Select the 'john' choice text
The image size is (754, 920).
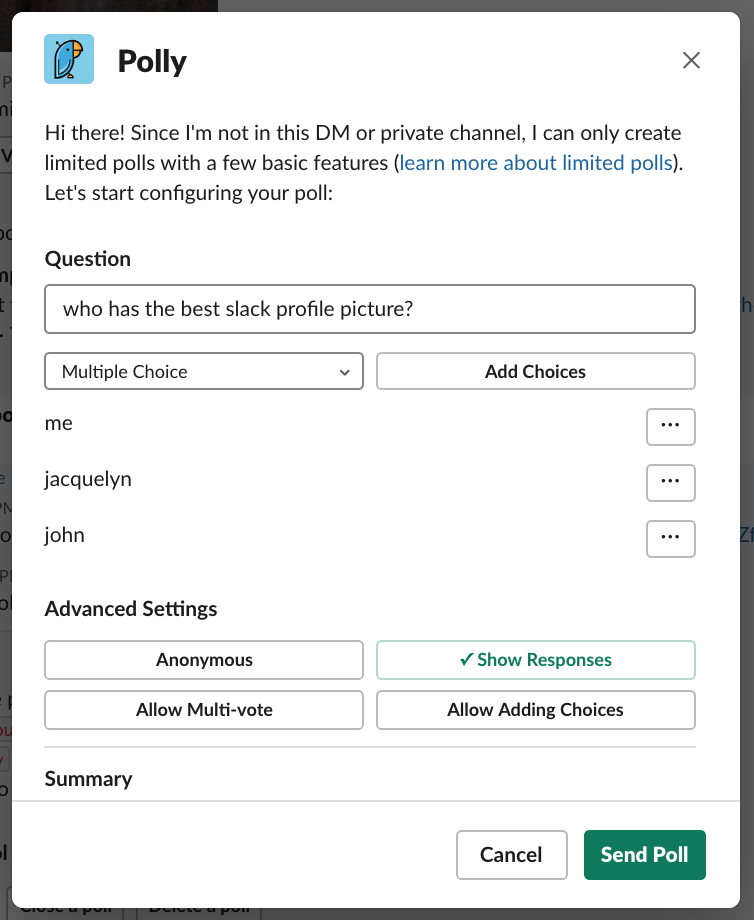[65, 535]
